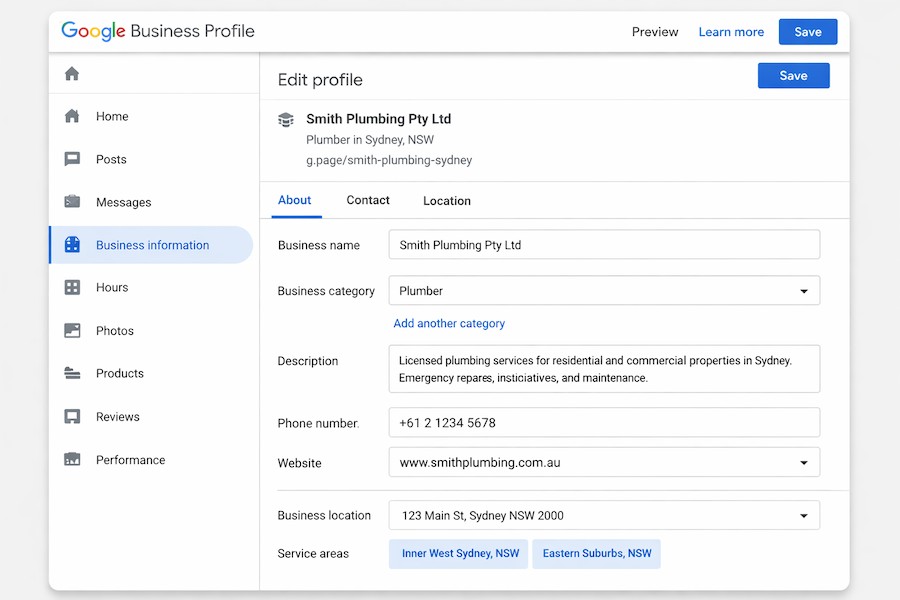Screen dimensions: 900x600
Task: Expand the Website dropdown arrow
Action: point(804,463)
